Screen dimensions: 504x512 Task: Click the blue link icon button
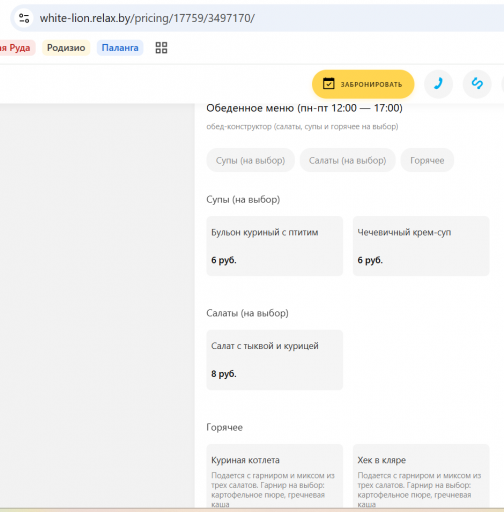[x=477, y=84]
